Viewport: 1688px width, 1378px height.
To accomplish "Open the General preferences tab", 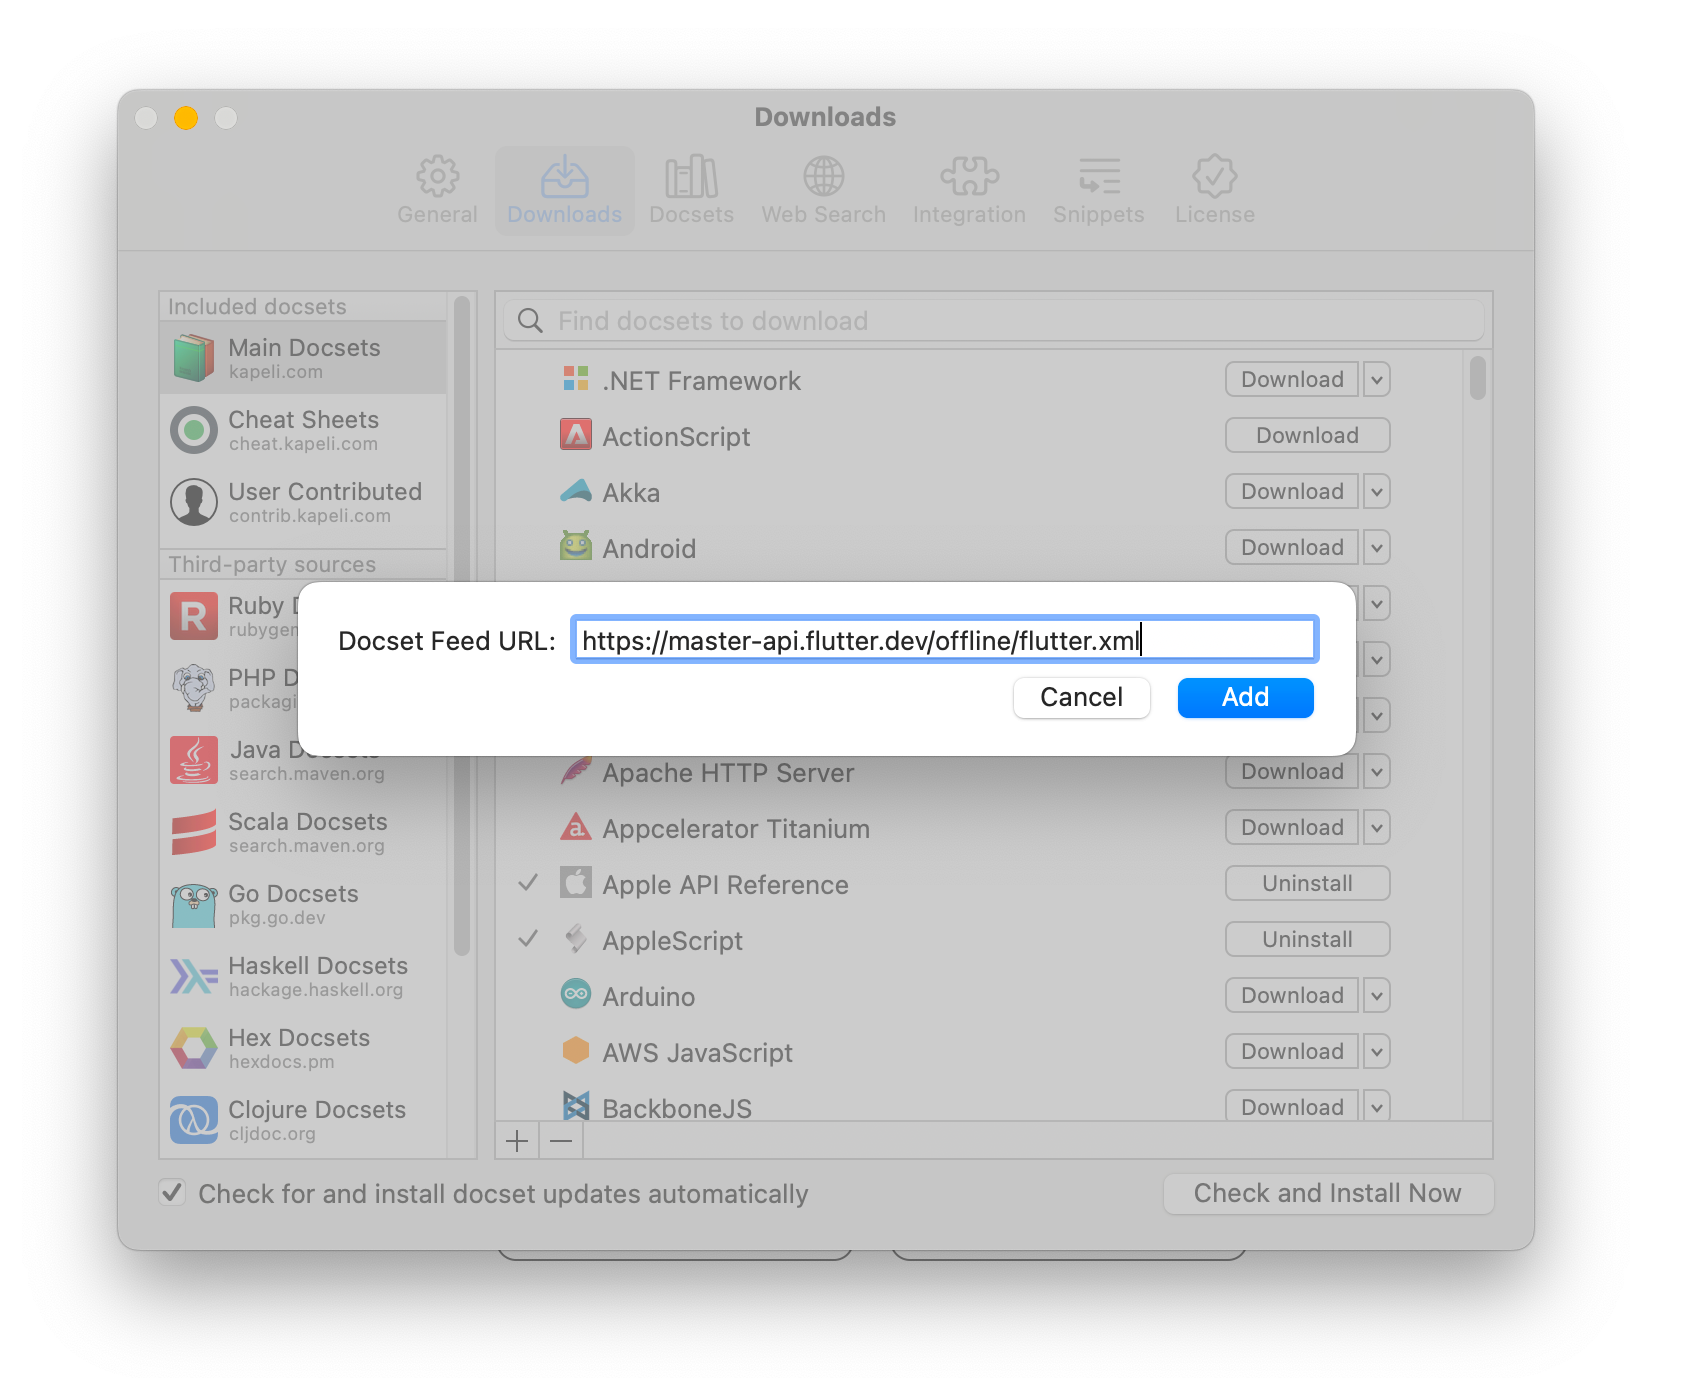I will click(x=437, y=190).
